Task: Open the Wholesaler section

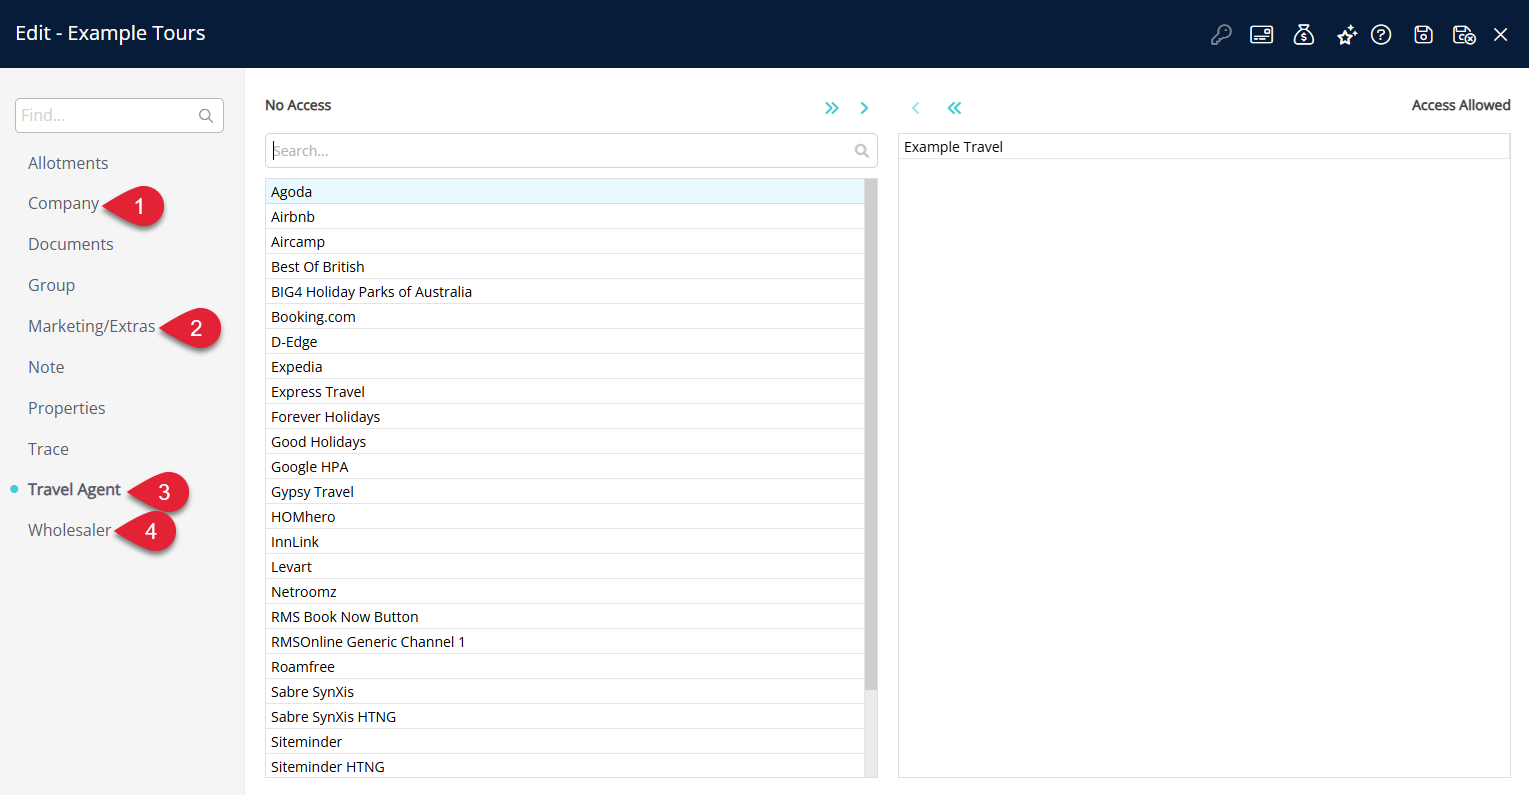Action: pos(70,530)
